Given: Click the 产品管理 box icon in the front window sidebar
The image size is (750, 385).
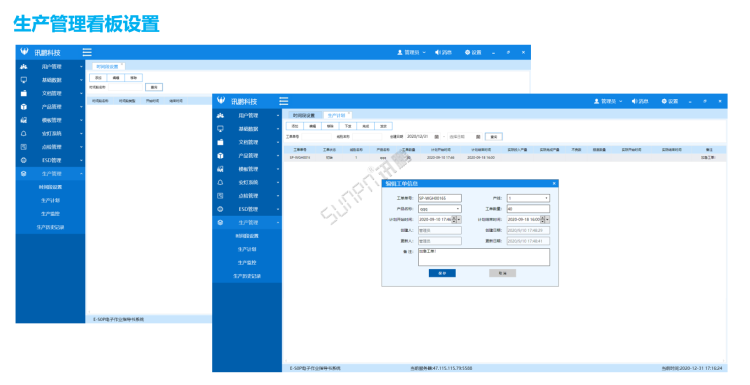Looking at the screenshot, I should point(221,155).
